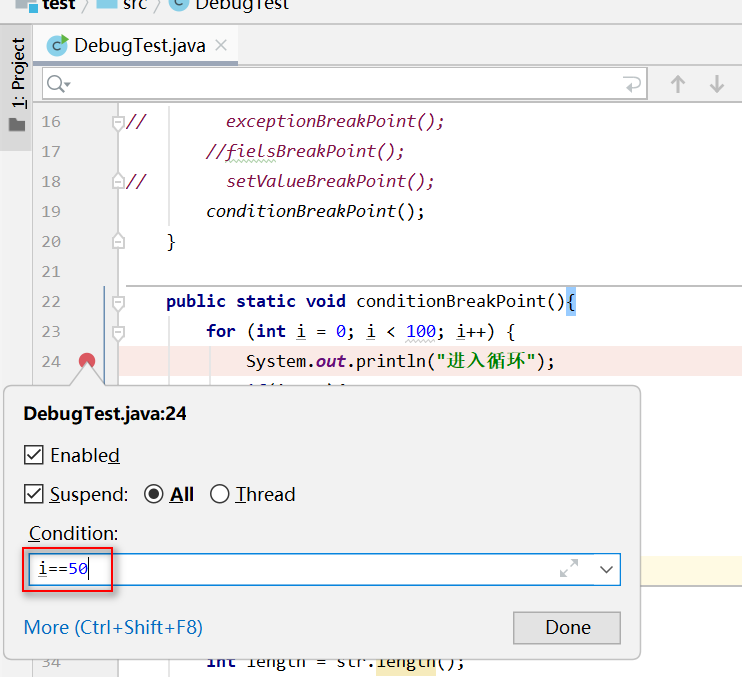Close the DebugTest.java editor tab
742x677 pixels.
[221, 45]
